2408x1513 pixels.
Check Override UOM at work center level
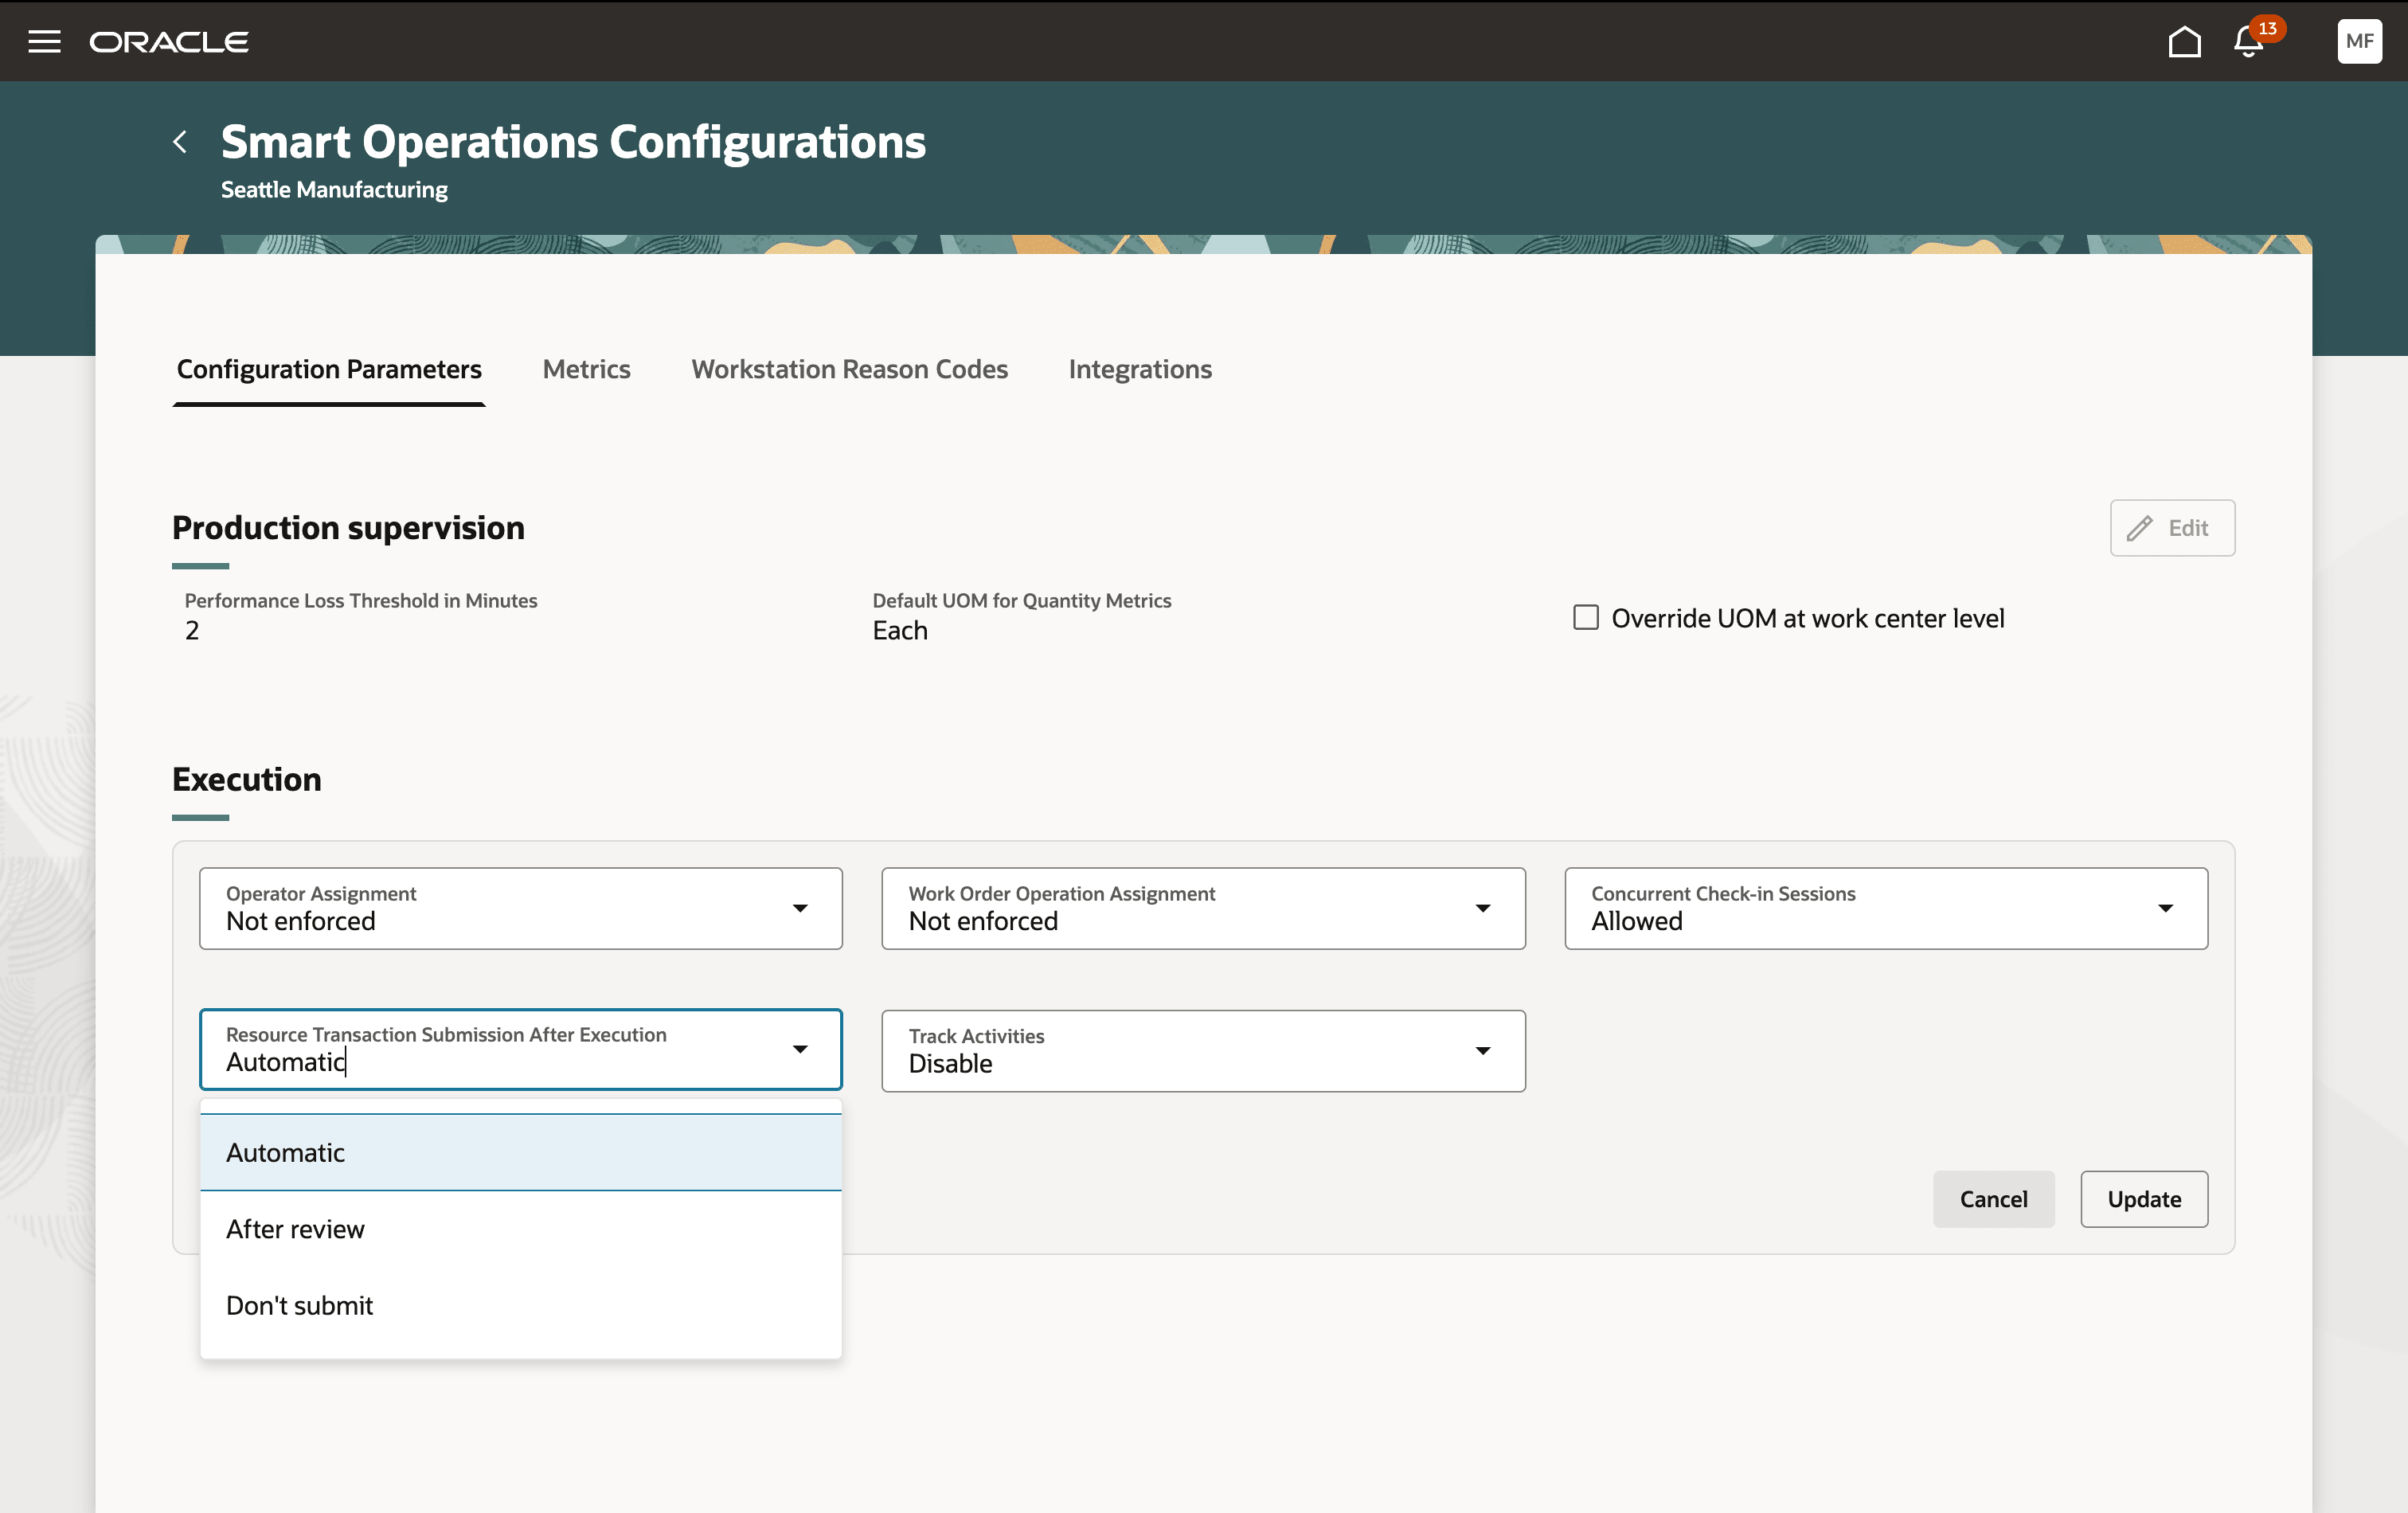(1585, 617)
